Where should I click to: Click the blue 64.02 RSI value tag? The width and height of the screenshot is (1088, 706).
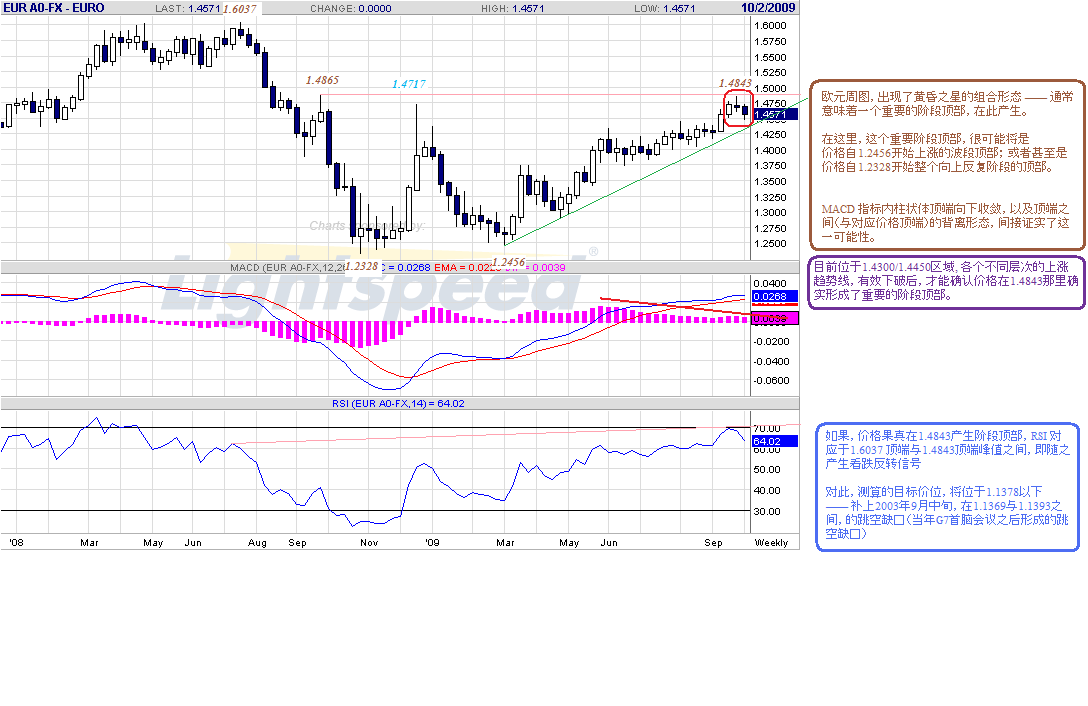[x=774, y=442]
